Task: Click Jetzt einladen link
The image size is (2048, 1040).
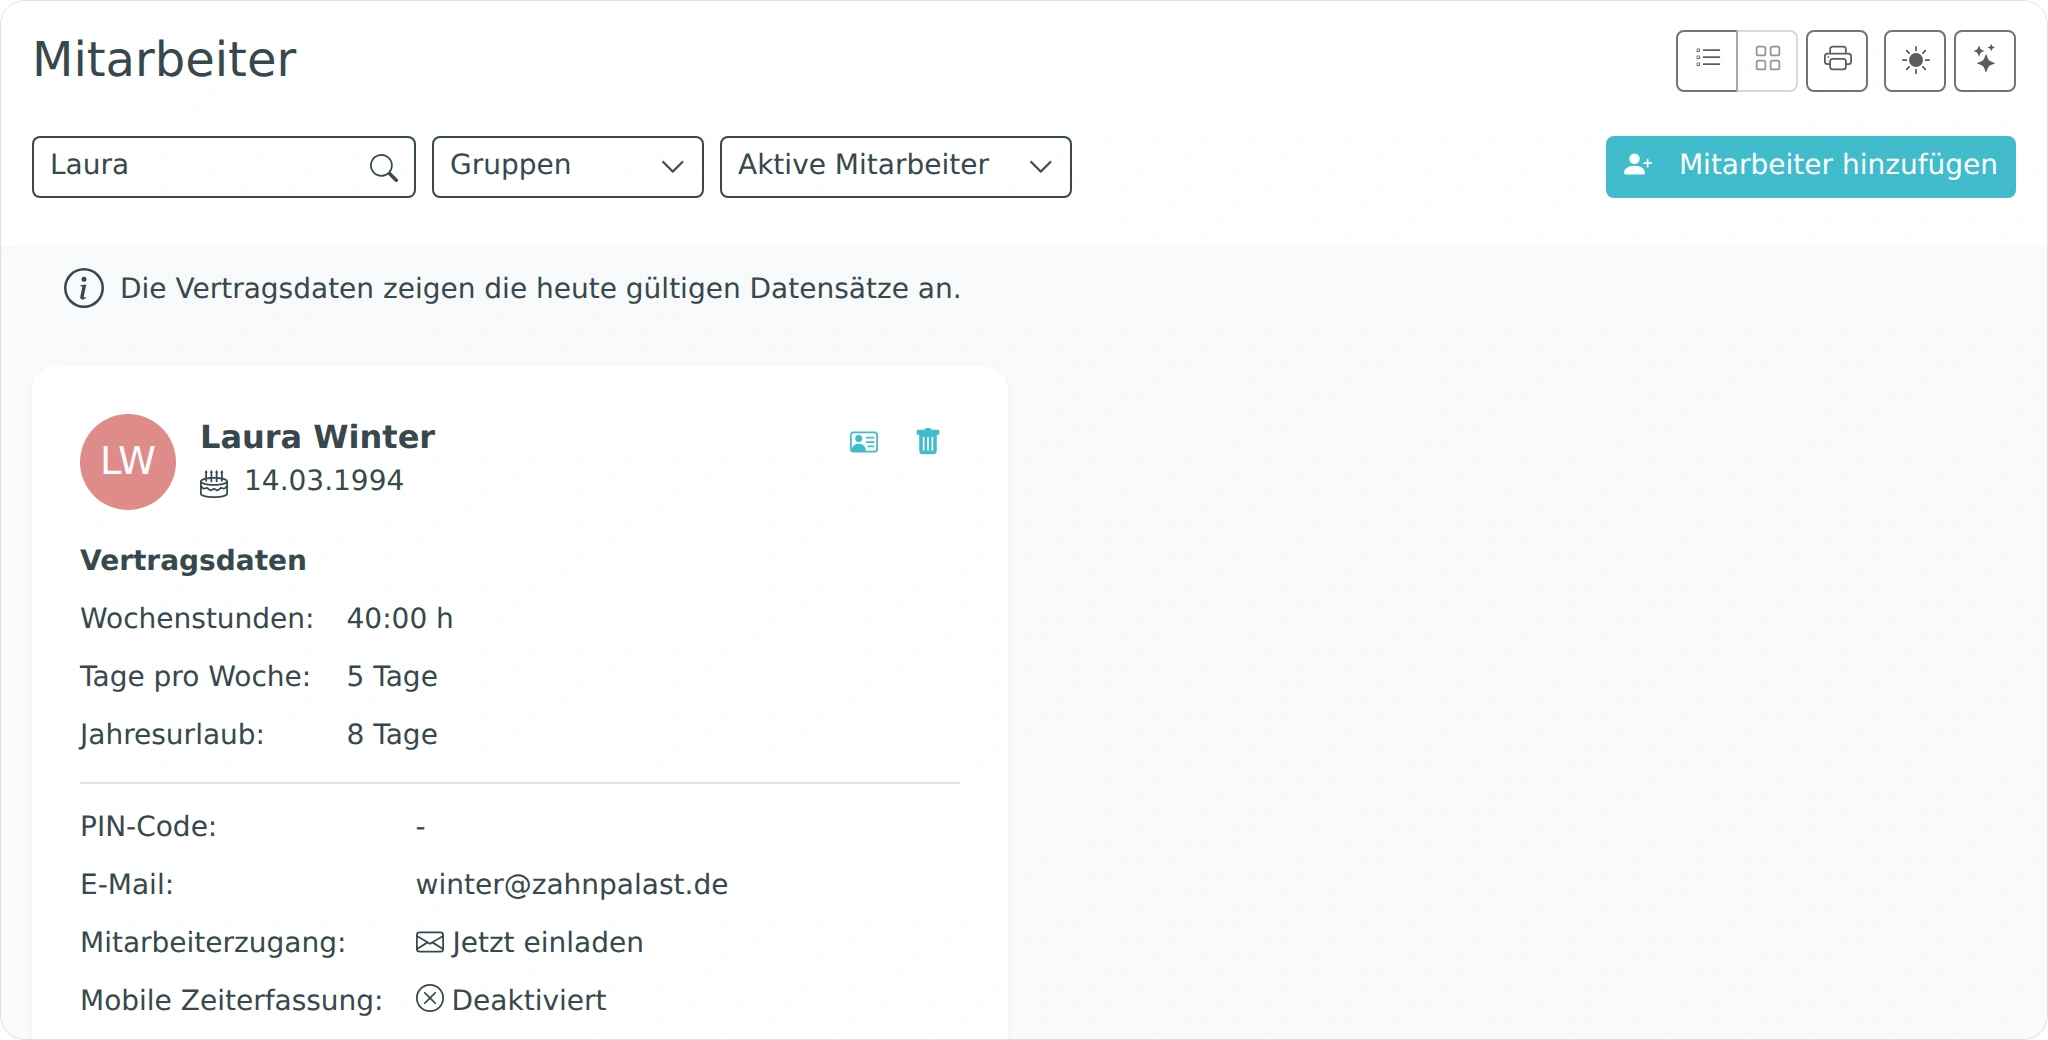Action: [x=530, y=943]
